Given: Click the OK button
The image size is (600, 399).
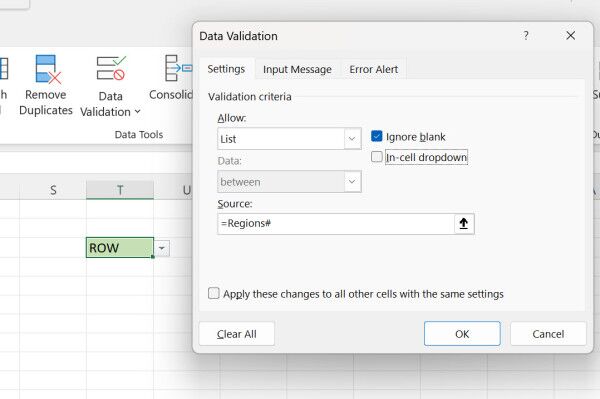Looking at the screenshot, I should (462, 334).
